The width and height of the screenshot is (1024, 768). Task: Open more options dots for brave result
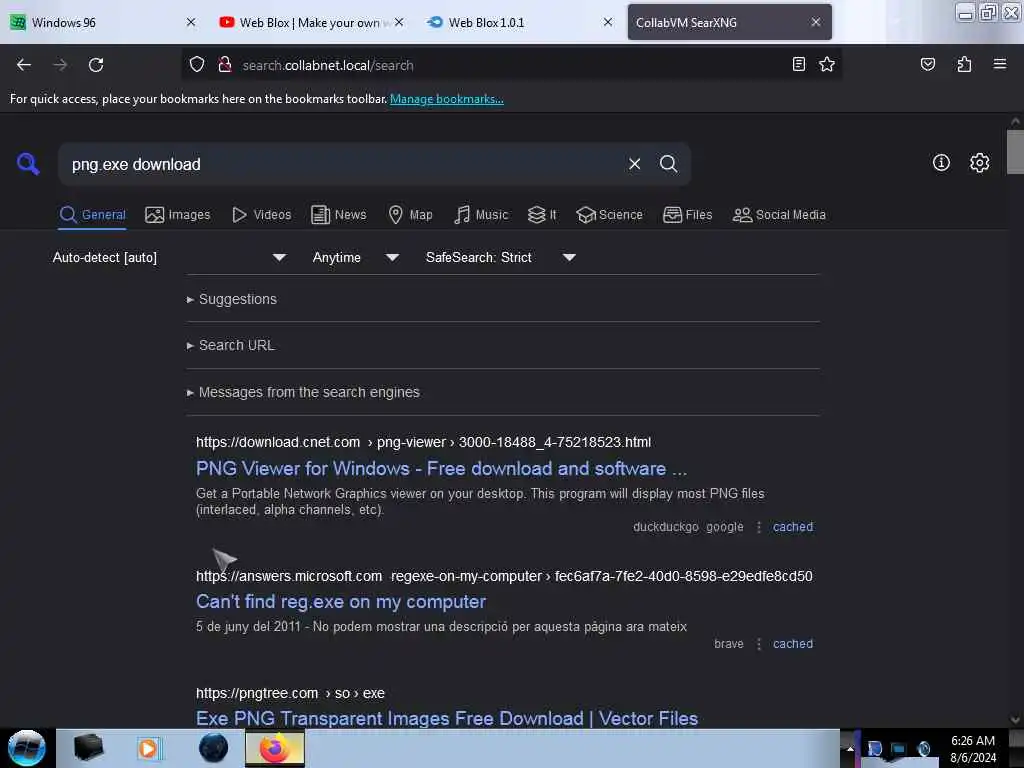758,644
